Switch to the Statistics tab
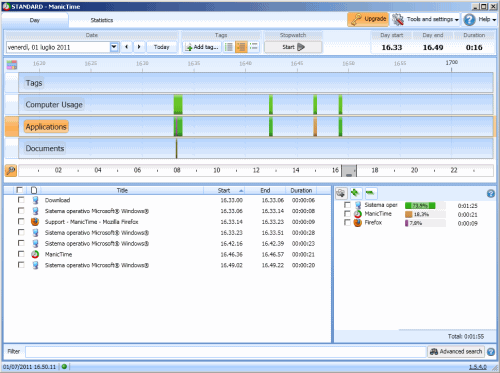Image resolution: width=500 pixels, height=373 pixels. point(102,20)
